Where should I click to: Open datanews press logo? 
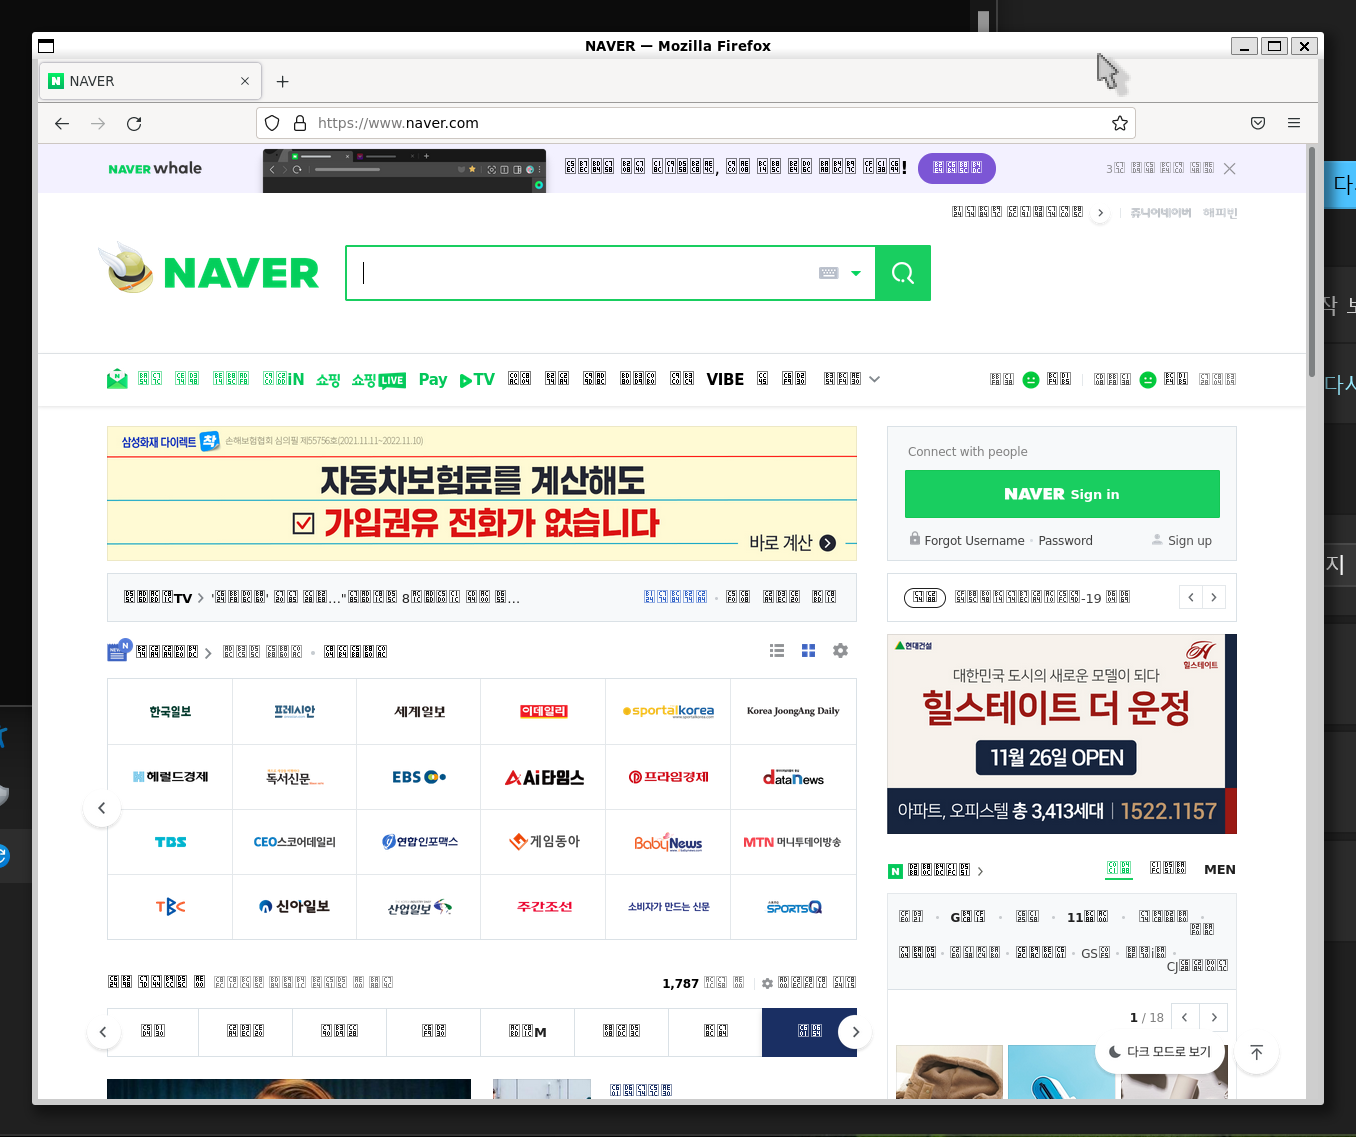793,777
